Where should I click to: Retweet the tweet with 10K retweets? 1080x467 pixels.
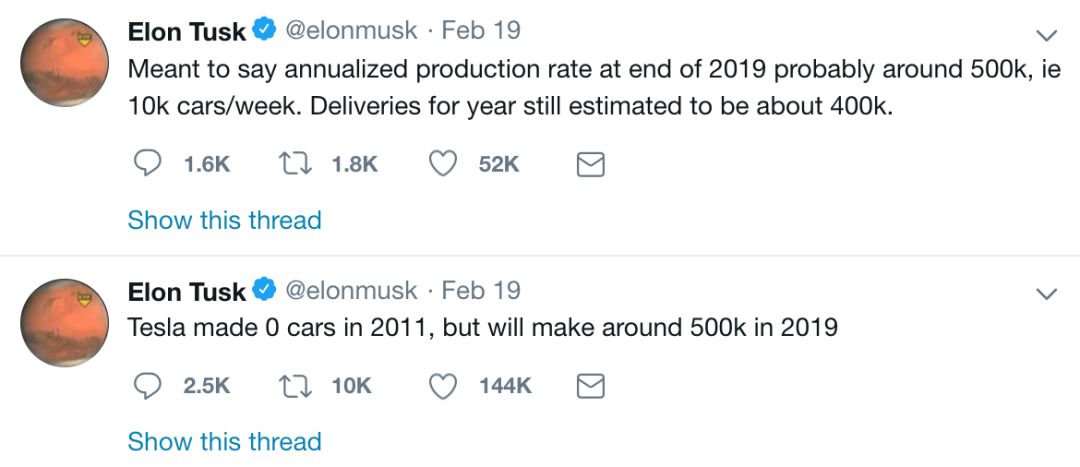coord(293,386)
